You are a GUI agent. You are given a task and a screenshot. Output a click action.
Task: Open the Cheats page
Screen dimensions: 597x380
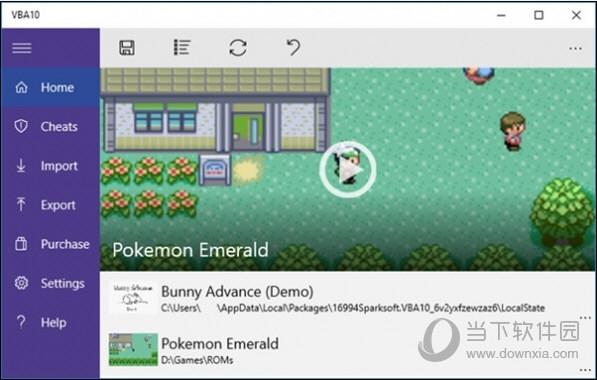pyautogui.click(x=51, y=127)
